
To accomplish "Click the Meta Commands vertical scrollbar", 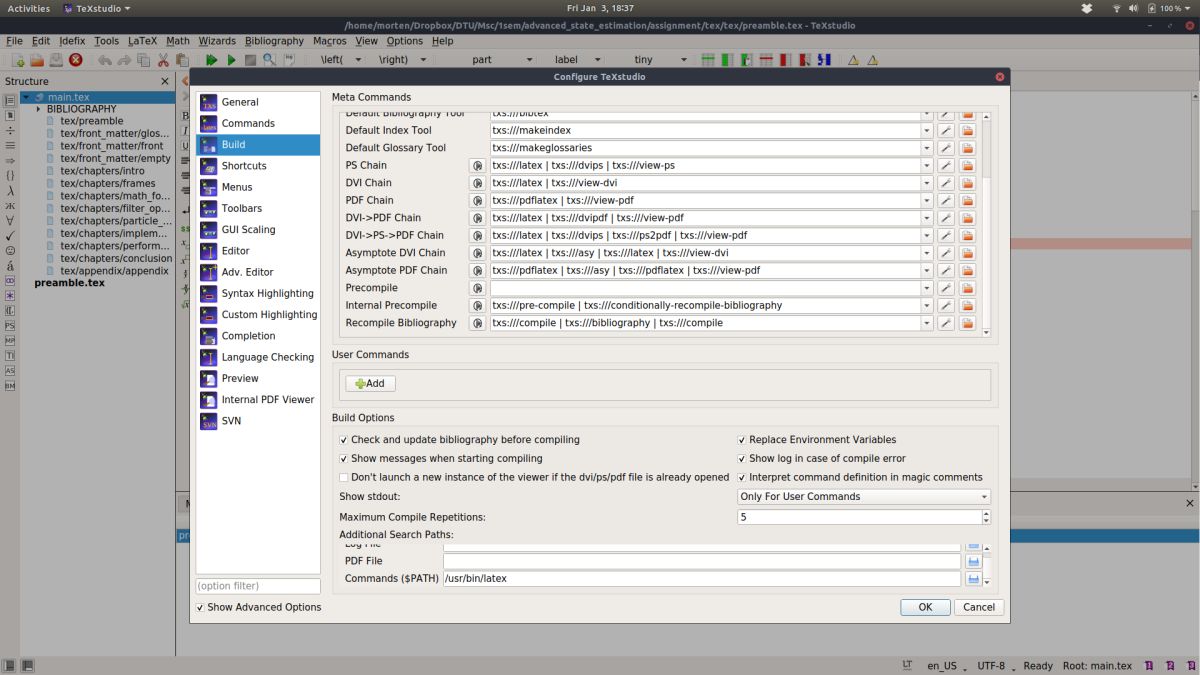I will [986, 225].
